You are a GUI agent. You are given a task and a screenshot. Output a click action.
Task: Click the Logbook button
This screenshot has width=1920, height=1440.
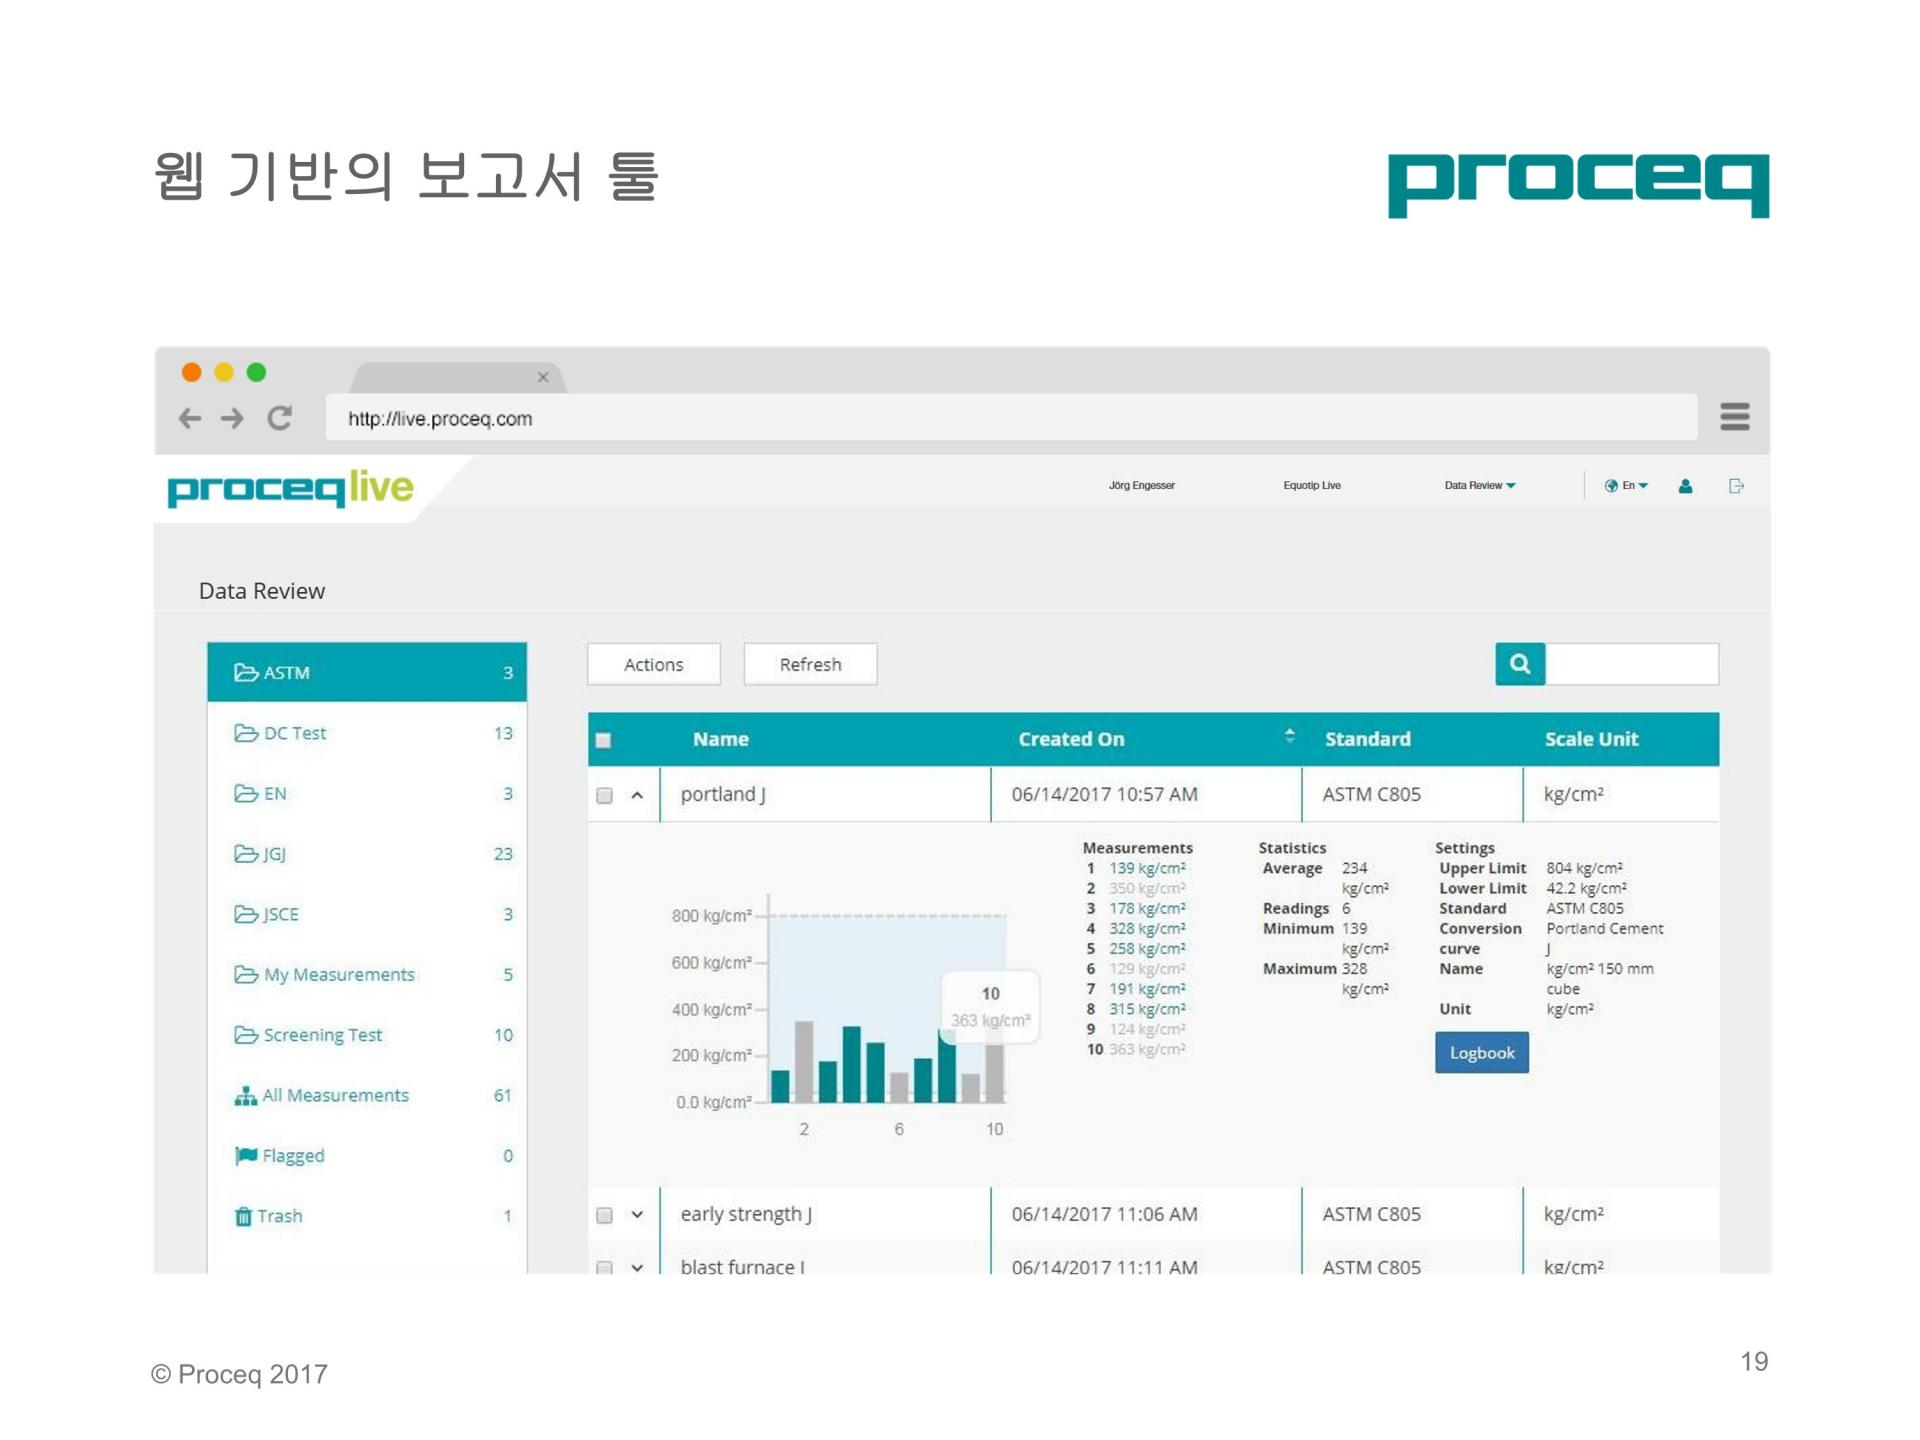1481,1053
